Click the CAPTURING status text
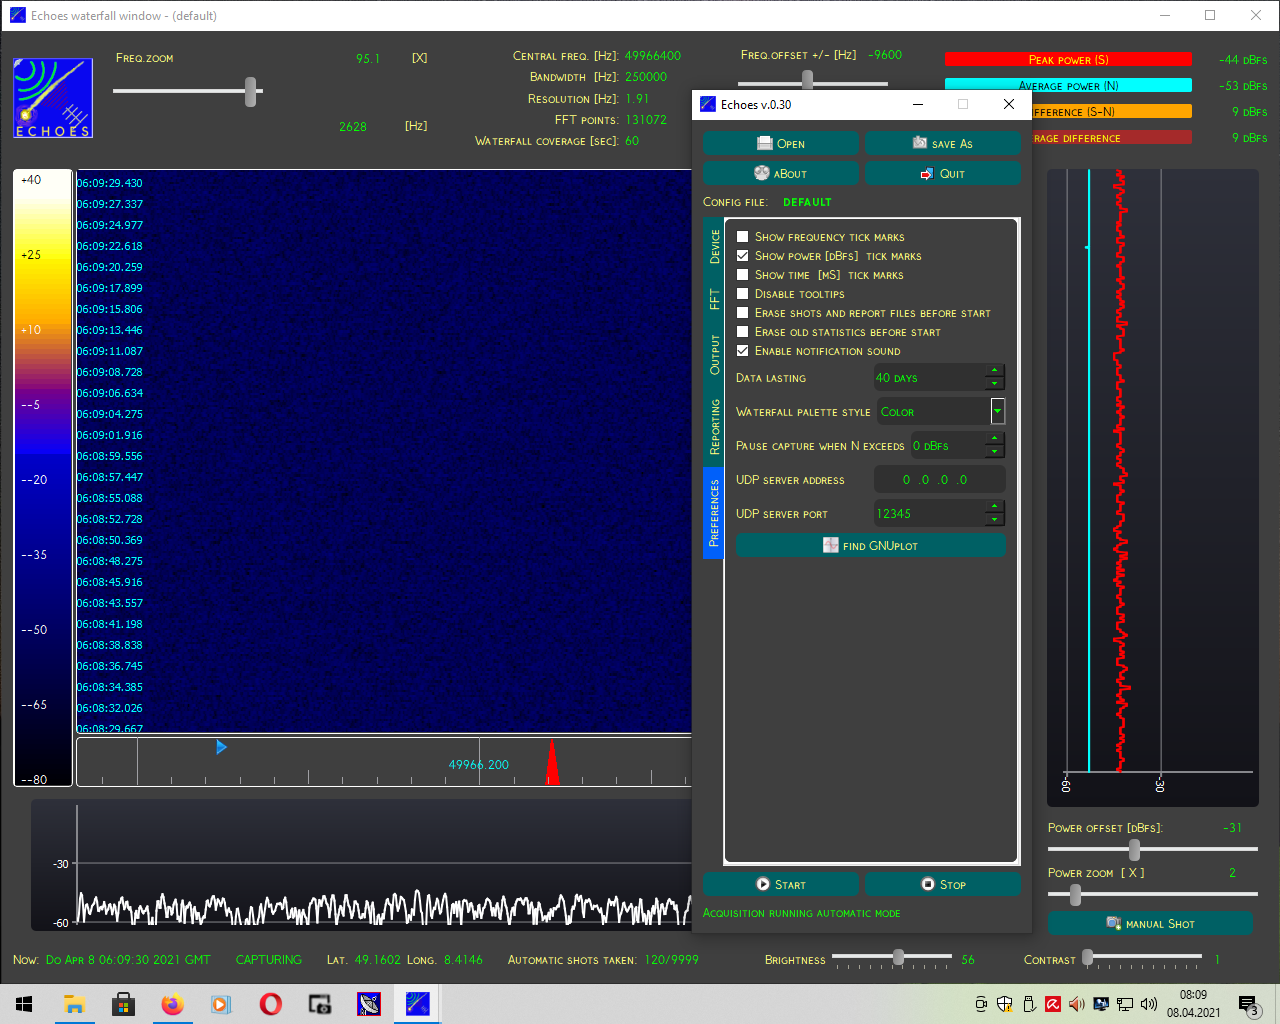 click(268, 960)
